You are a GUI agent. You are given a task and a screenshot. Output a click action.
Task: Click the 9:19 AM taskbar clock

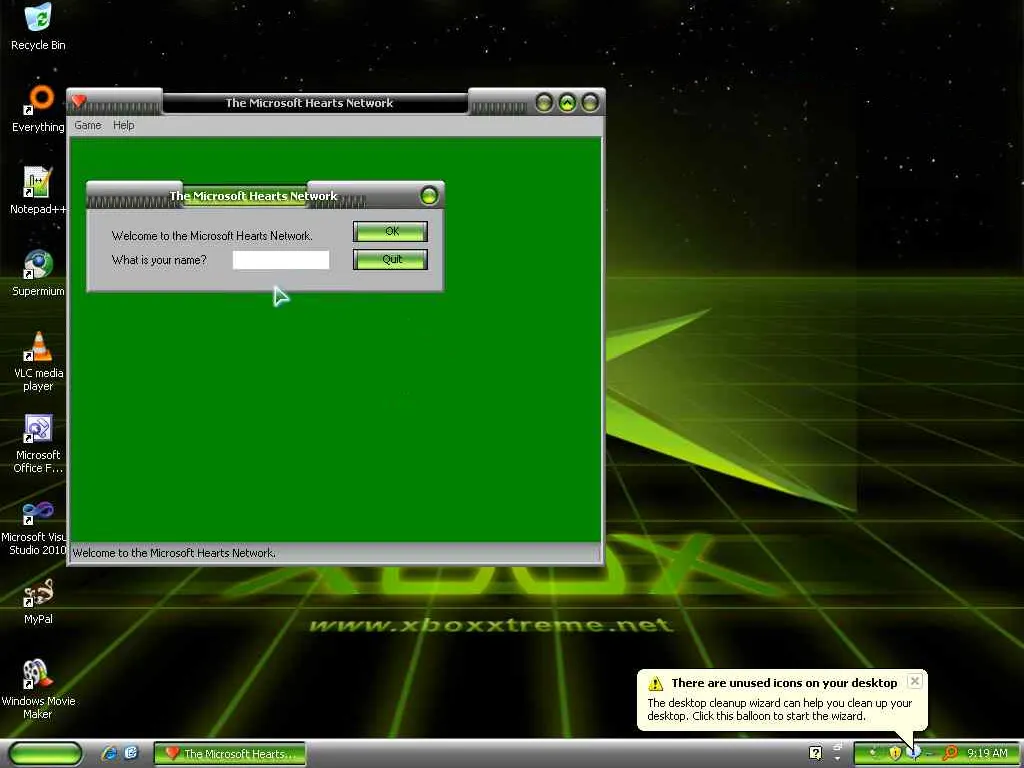pyautogui.click(x=987, y=753)
